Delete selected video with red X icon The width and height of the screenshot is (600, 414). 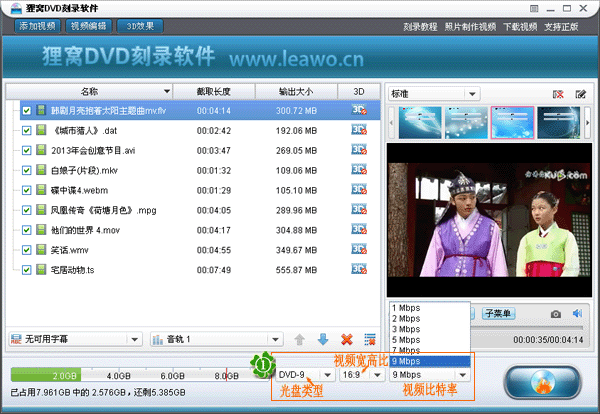347,339
